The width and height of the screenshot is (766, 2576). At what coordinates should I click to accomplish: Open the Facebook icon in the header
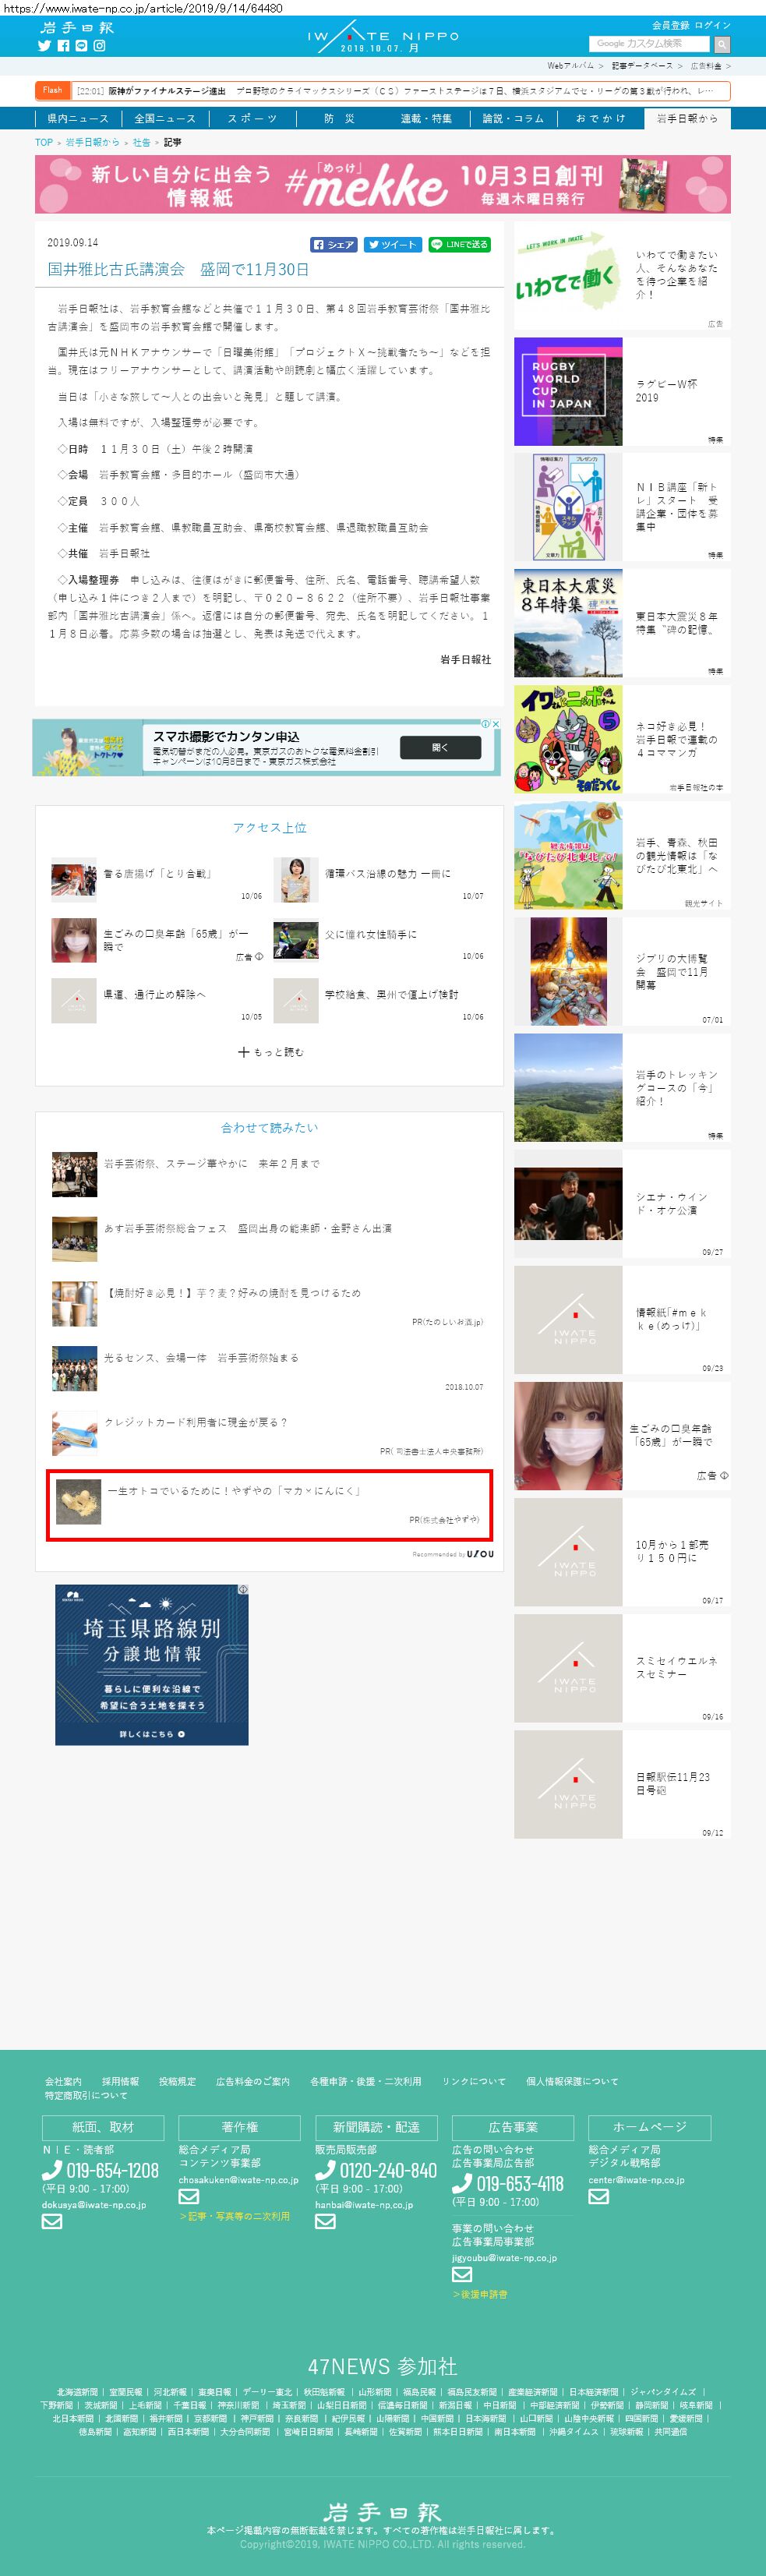pyautogui.click(x=63, y=46)
